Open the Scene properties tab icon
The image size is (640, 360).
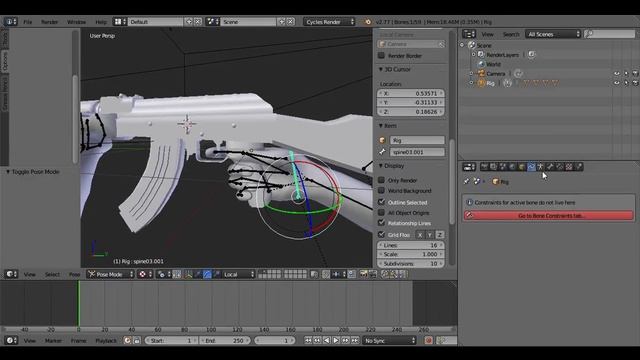click(502, 167)
